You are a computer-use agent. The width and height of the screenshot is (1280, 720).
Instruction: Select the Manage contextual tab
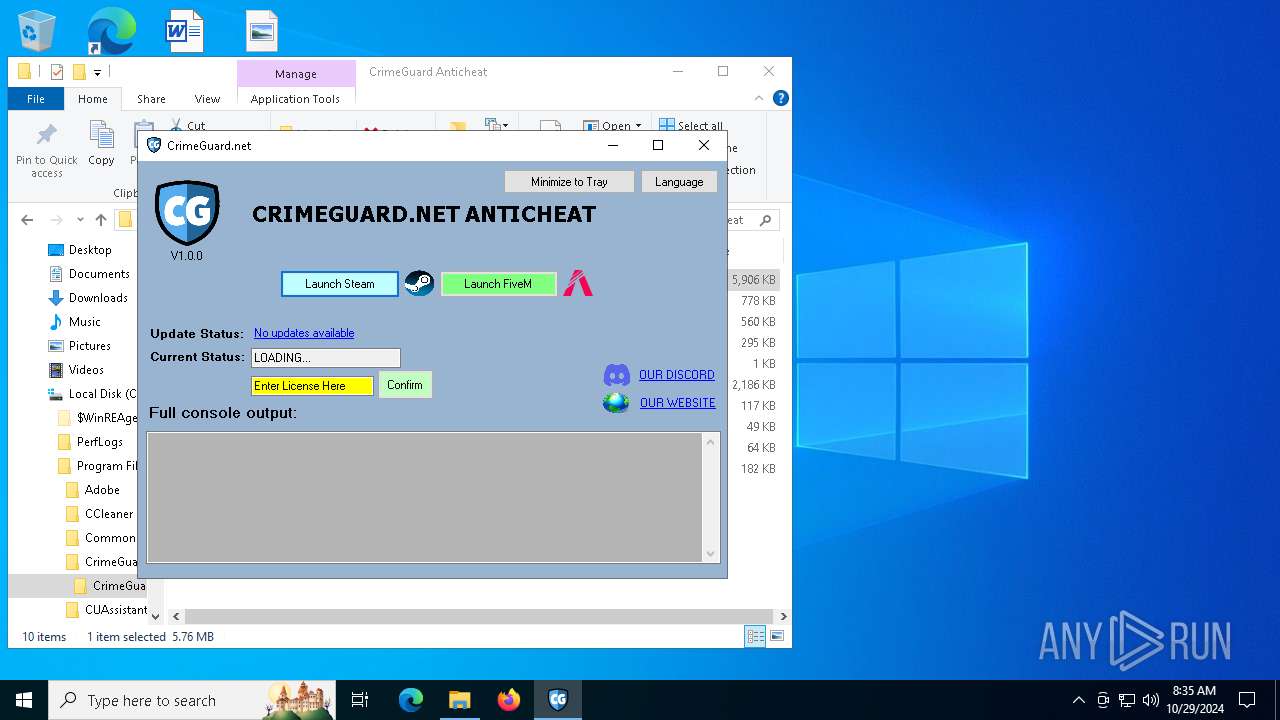pos(296,74)
